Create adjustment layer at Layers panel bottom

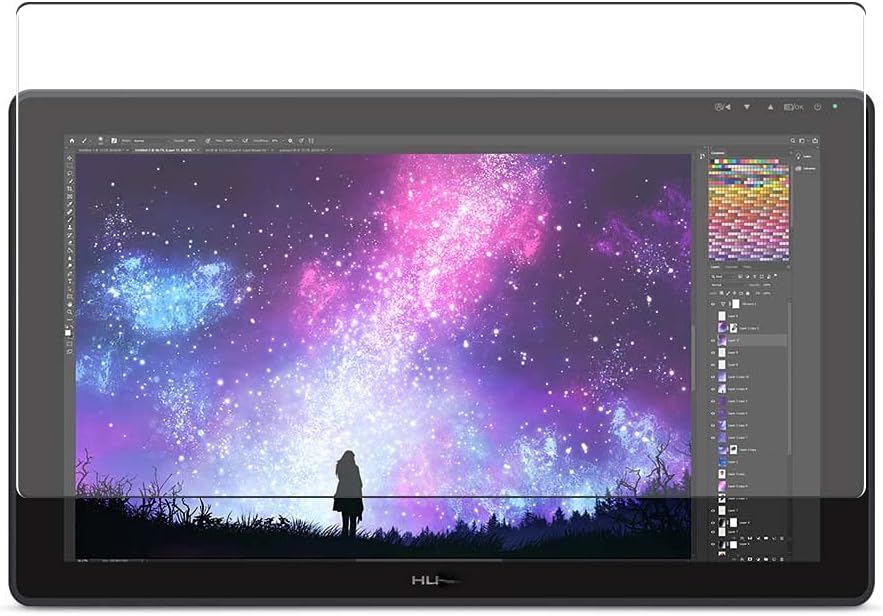click(x=759, y=559)
